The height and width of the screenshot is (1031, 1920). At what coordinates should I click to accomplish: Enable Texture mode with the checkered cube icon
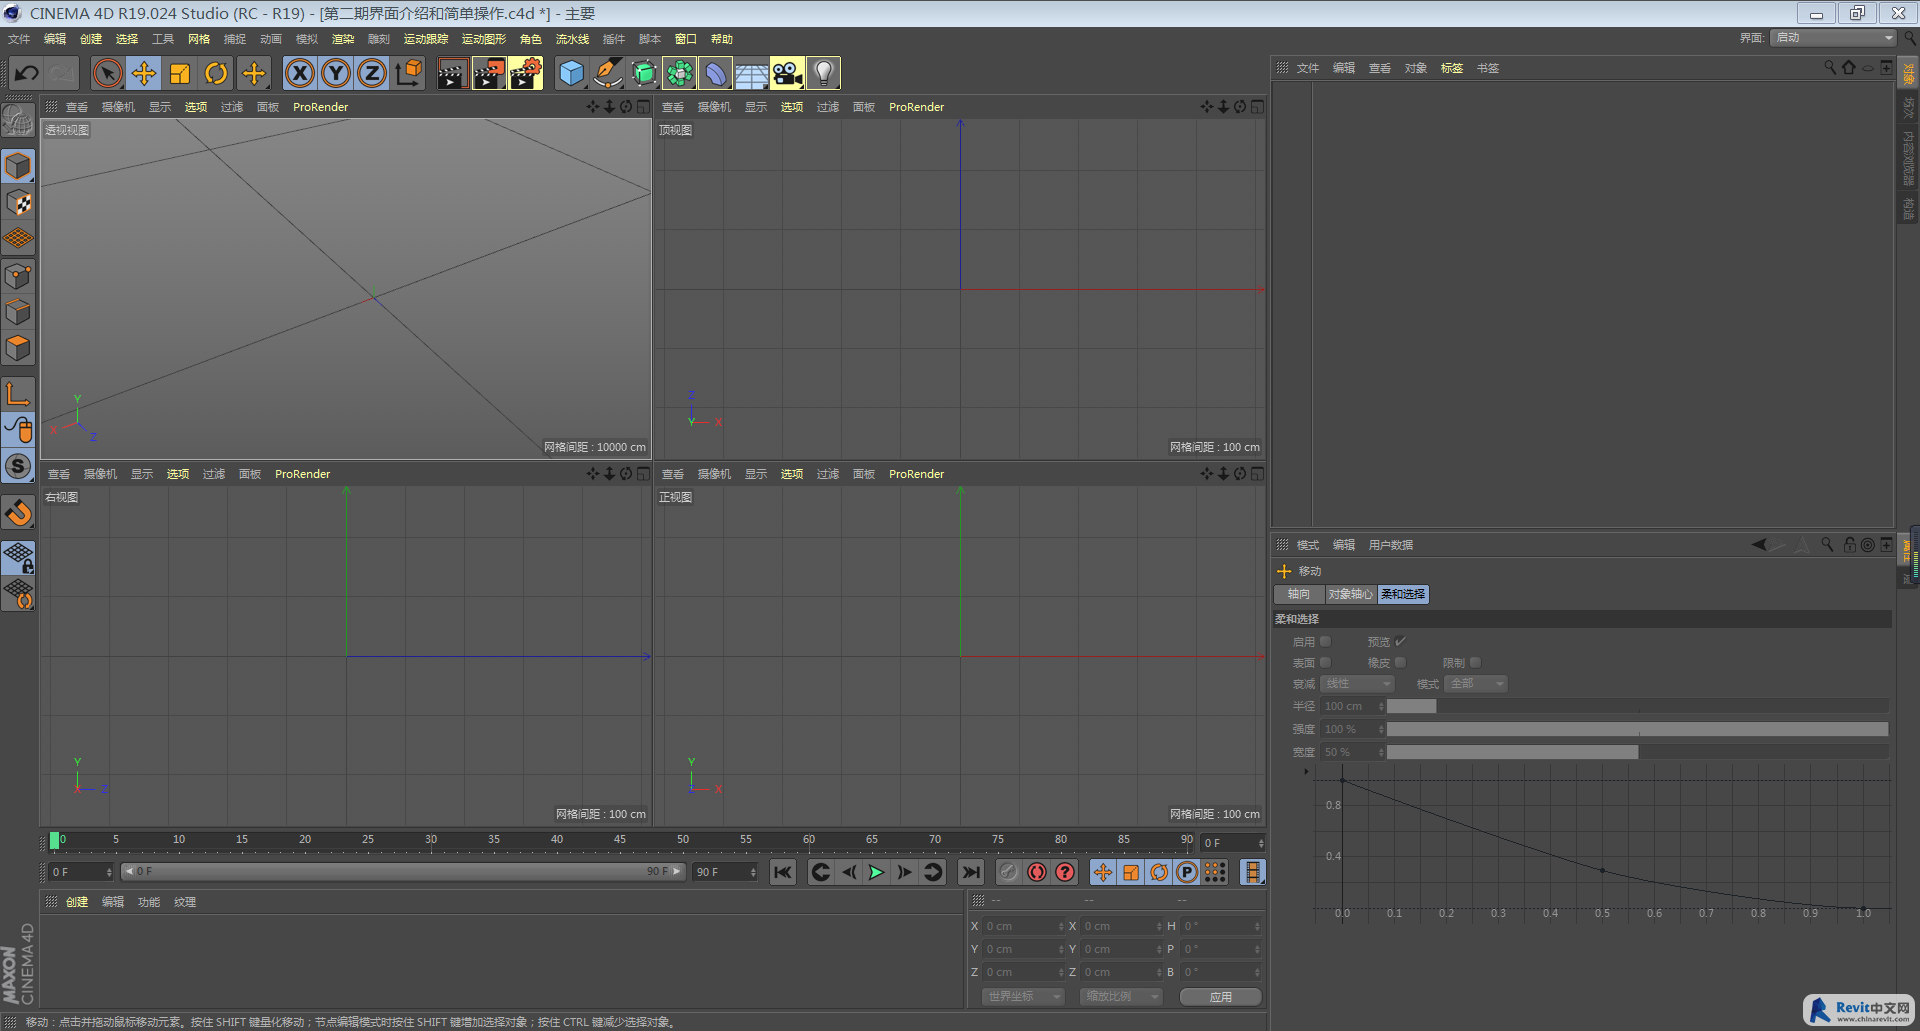point(18,203)
